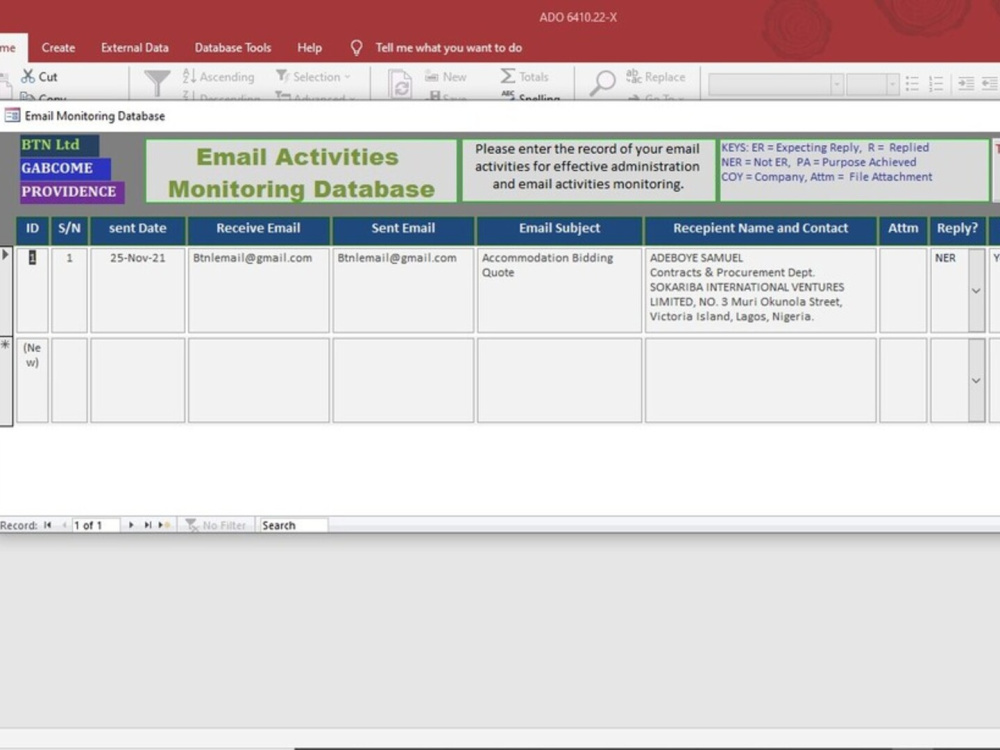Toggle the Totals sigma button
The width and height of the screenshot is (1000, 750).
[x=524, y=77]
